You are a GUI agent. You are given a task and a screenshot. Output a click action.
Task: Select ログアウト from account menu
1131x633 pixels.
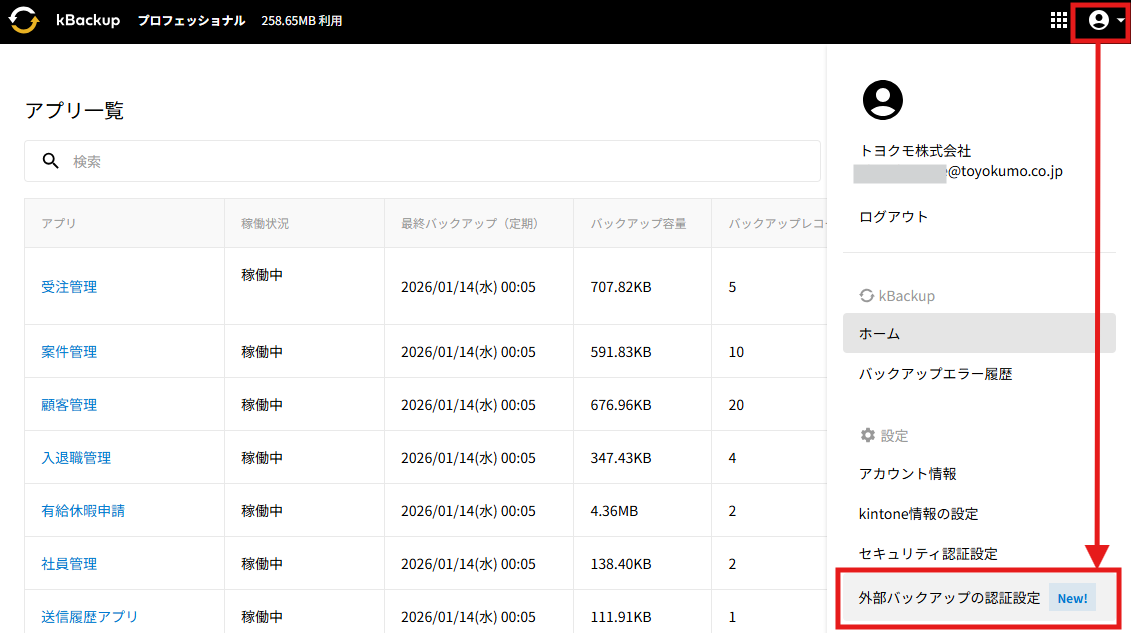893,217
